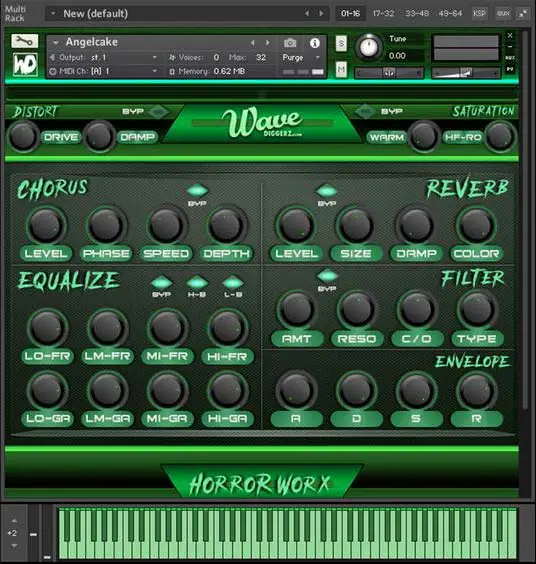Open instrument info with the i icon
This screenshot has height=564, width=536.
(315, 43)
